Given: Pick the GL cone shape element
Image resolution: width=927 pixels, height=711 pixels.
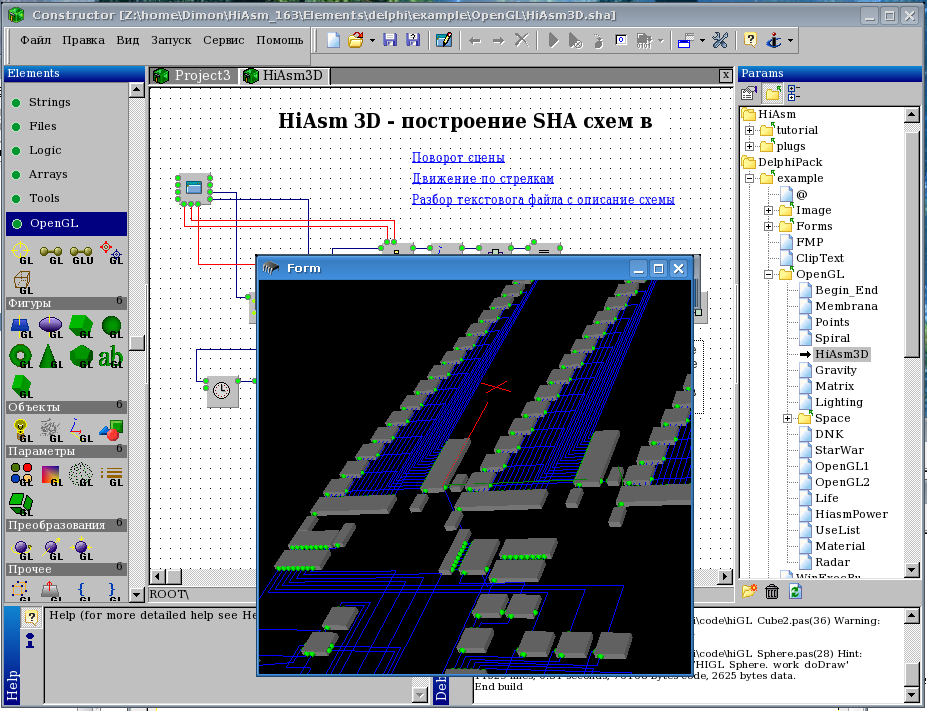Looking at the screenshot, I should pyautogui.click(x=50, y=355).
